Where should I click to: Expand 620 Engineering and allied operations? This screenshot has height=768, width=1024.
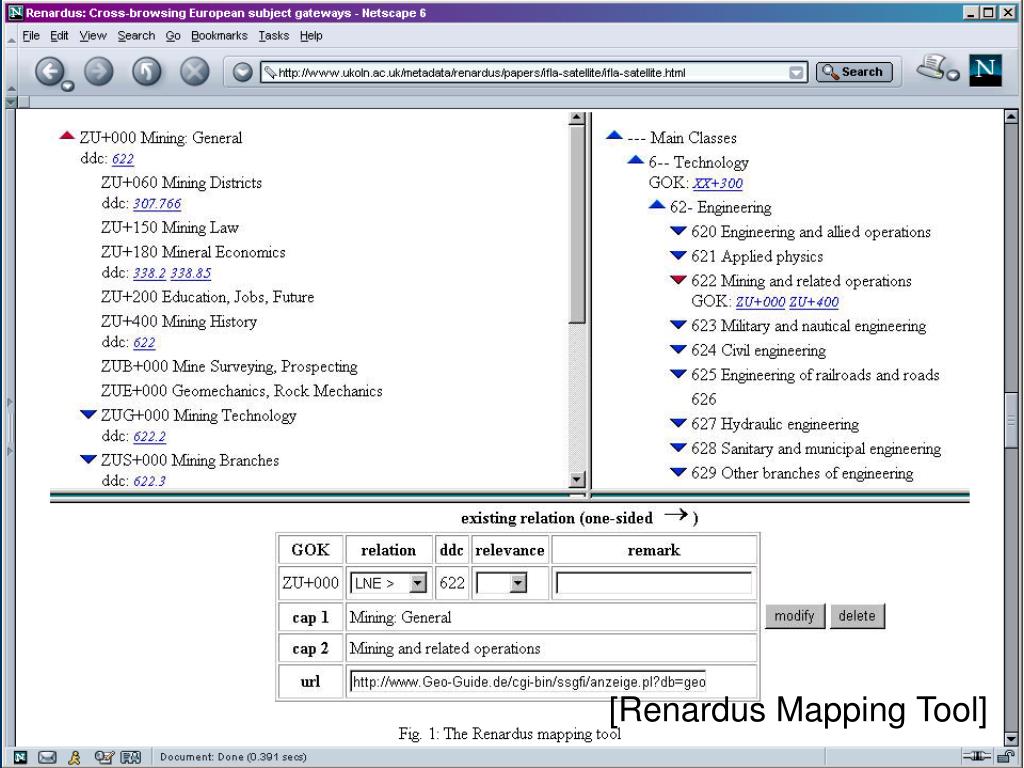[x=679, y=231]
